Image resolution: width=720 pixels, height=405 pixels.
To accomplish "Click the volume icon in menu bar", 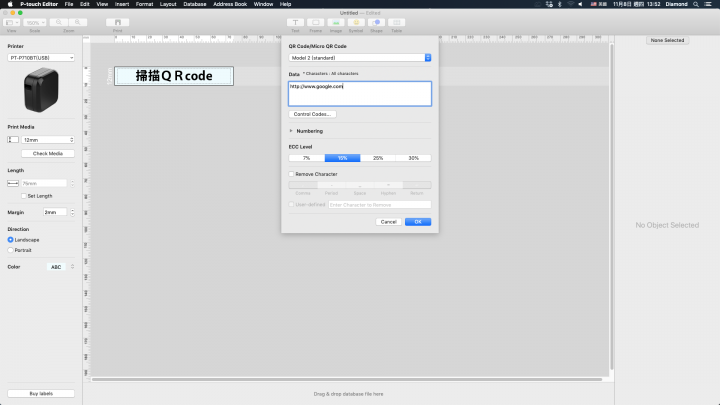I will coord(580,4).
